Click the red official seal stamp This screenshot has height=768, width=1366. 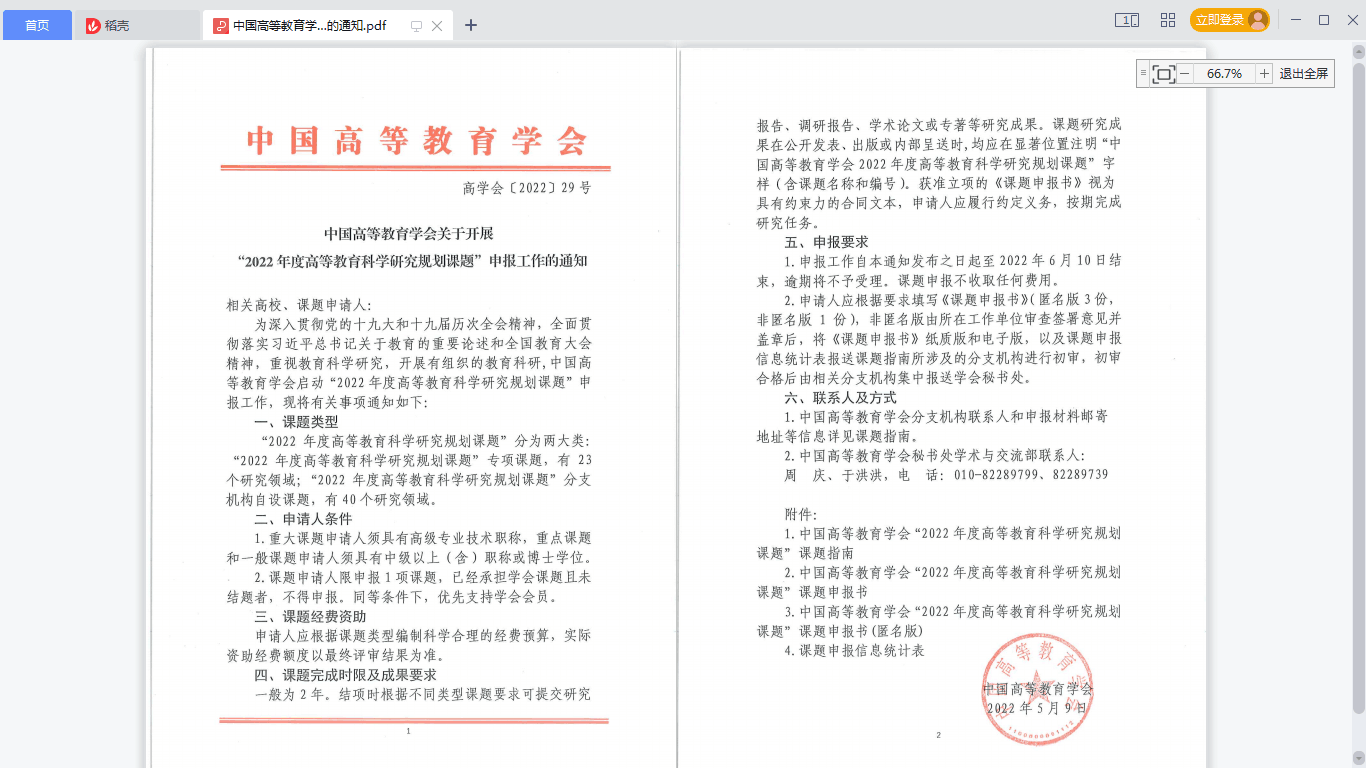1037,690
